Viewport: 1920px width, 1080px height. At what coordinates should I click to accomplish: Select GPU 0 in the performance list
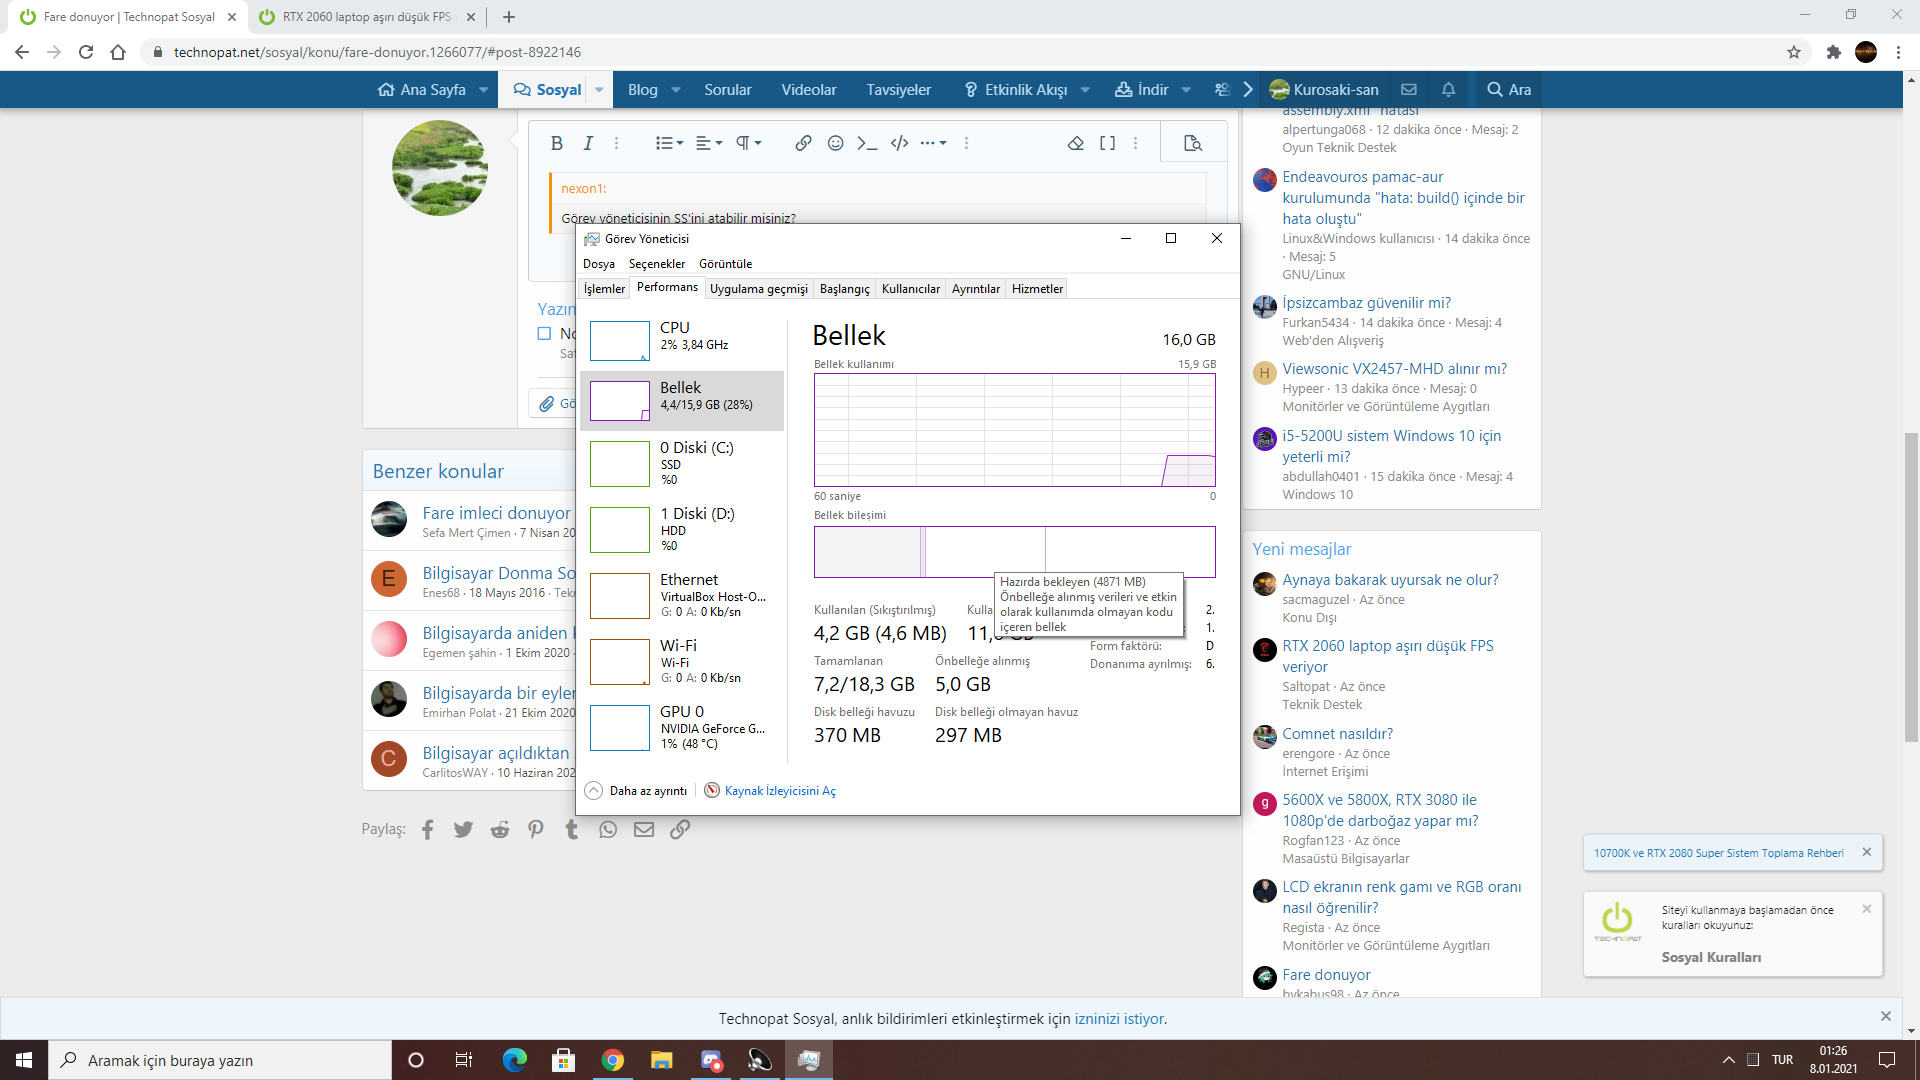click(682, 727)
